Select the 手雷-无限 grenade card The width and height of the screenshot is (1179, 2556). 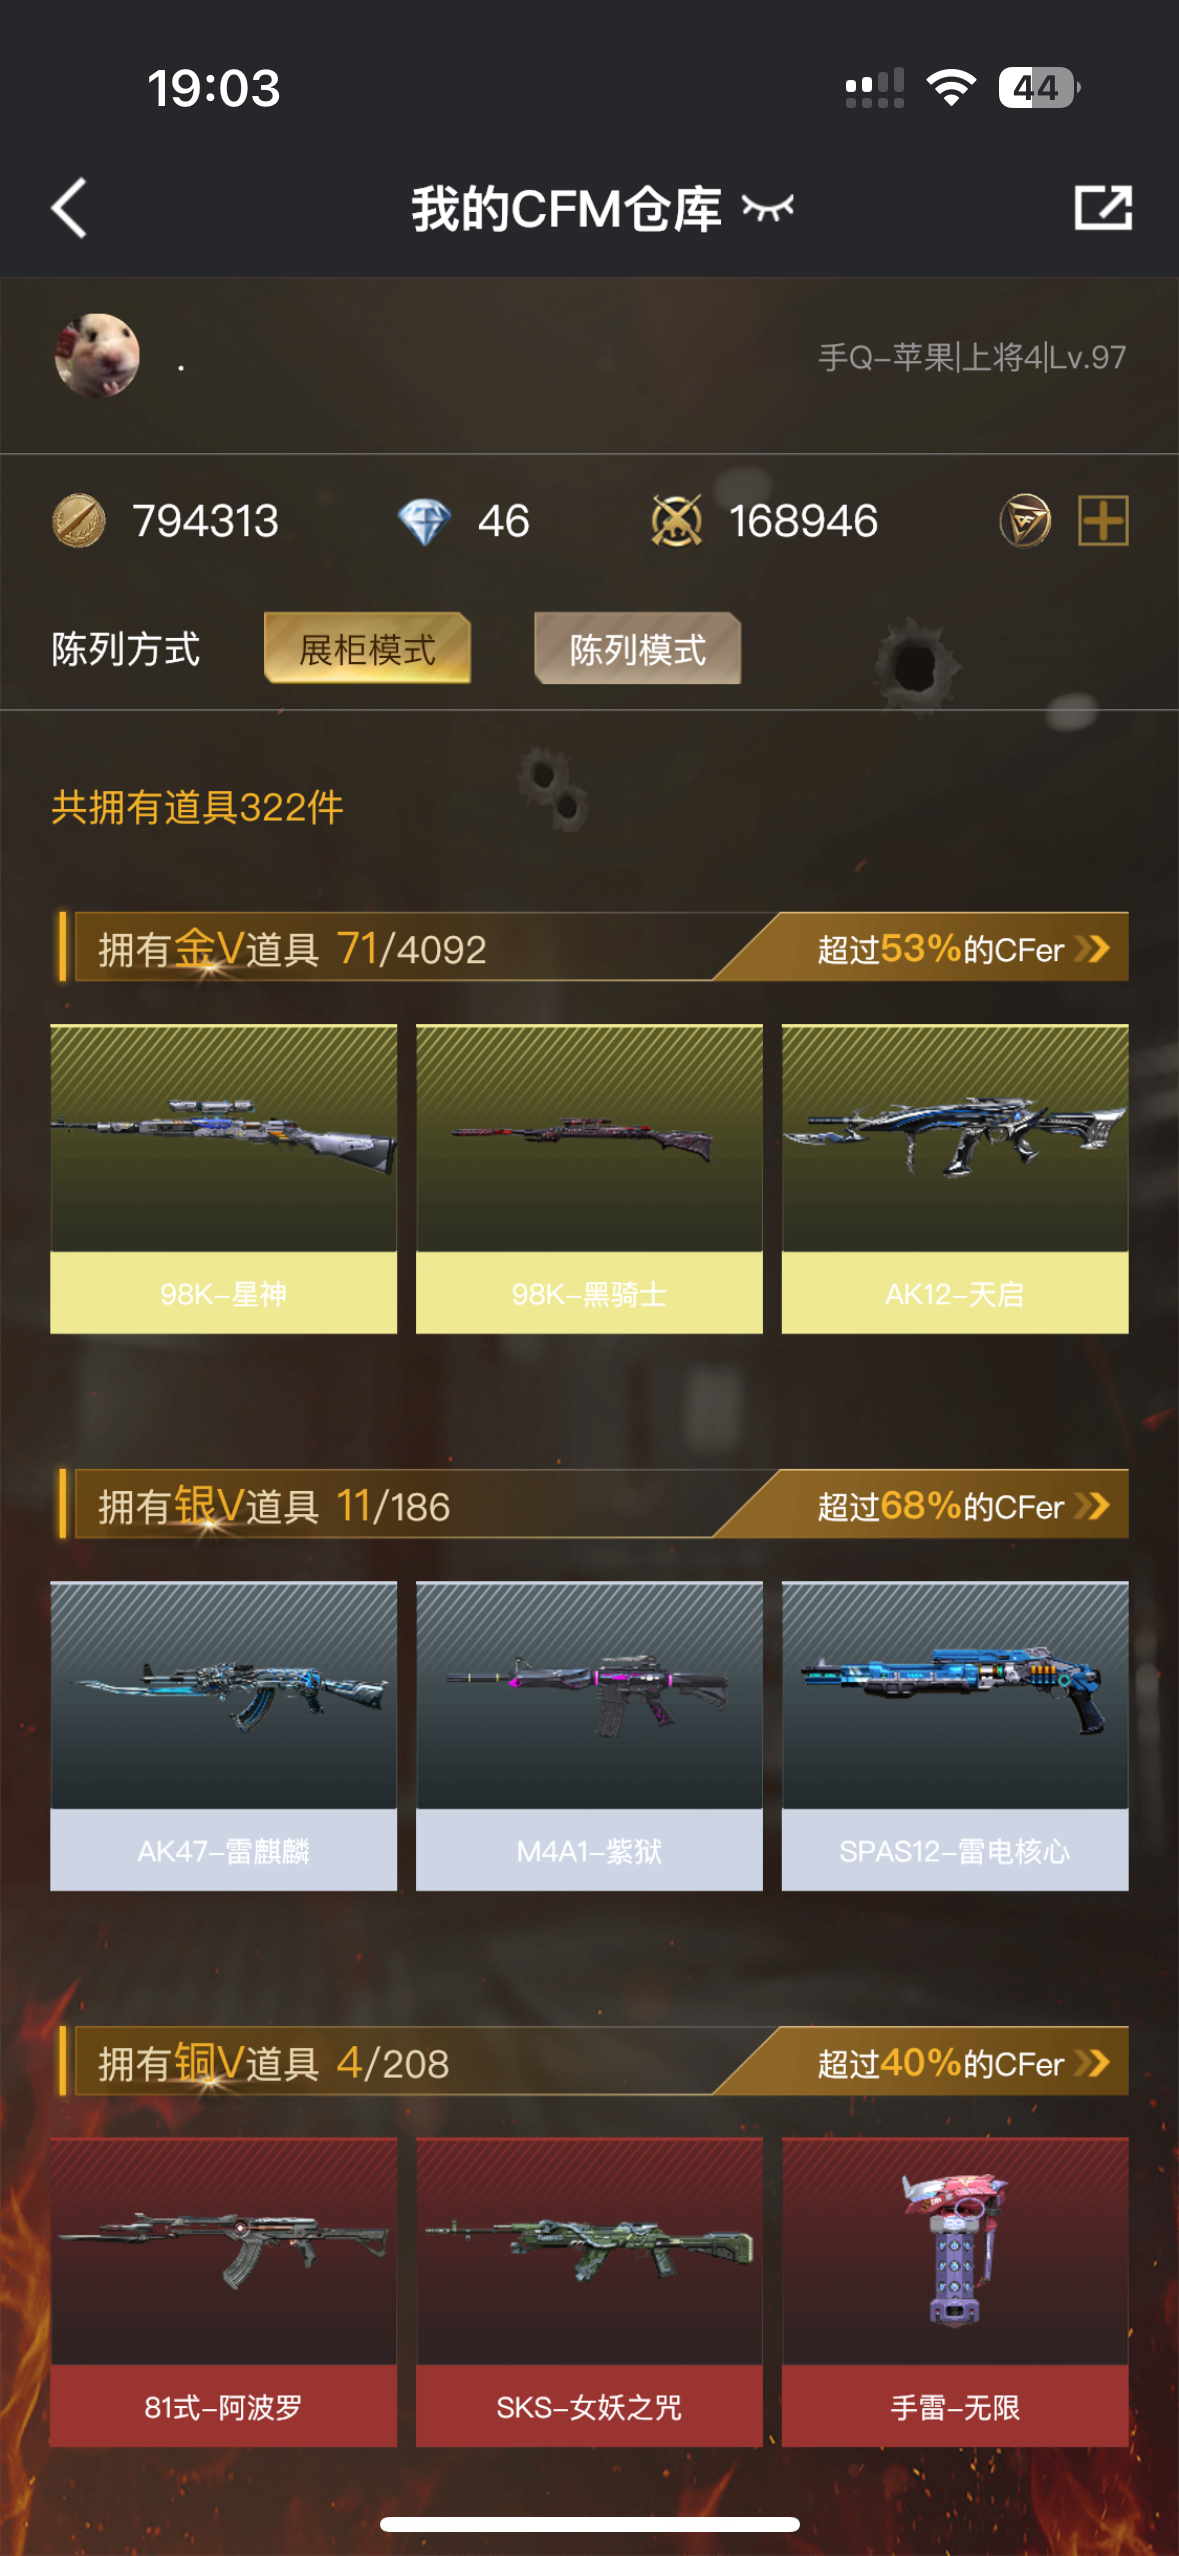coord(955,2292)
